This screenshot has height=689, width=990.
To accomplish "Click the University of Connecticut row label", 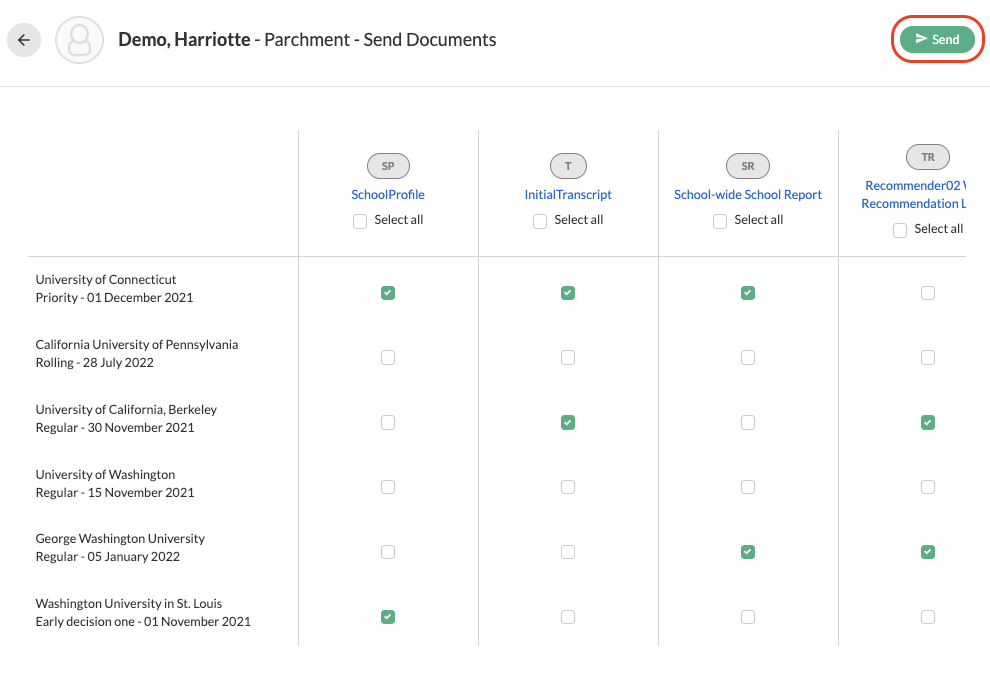I will (105, 279).
